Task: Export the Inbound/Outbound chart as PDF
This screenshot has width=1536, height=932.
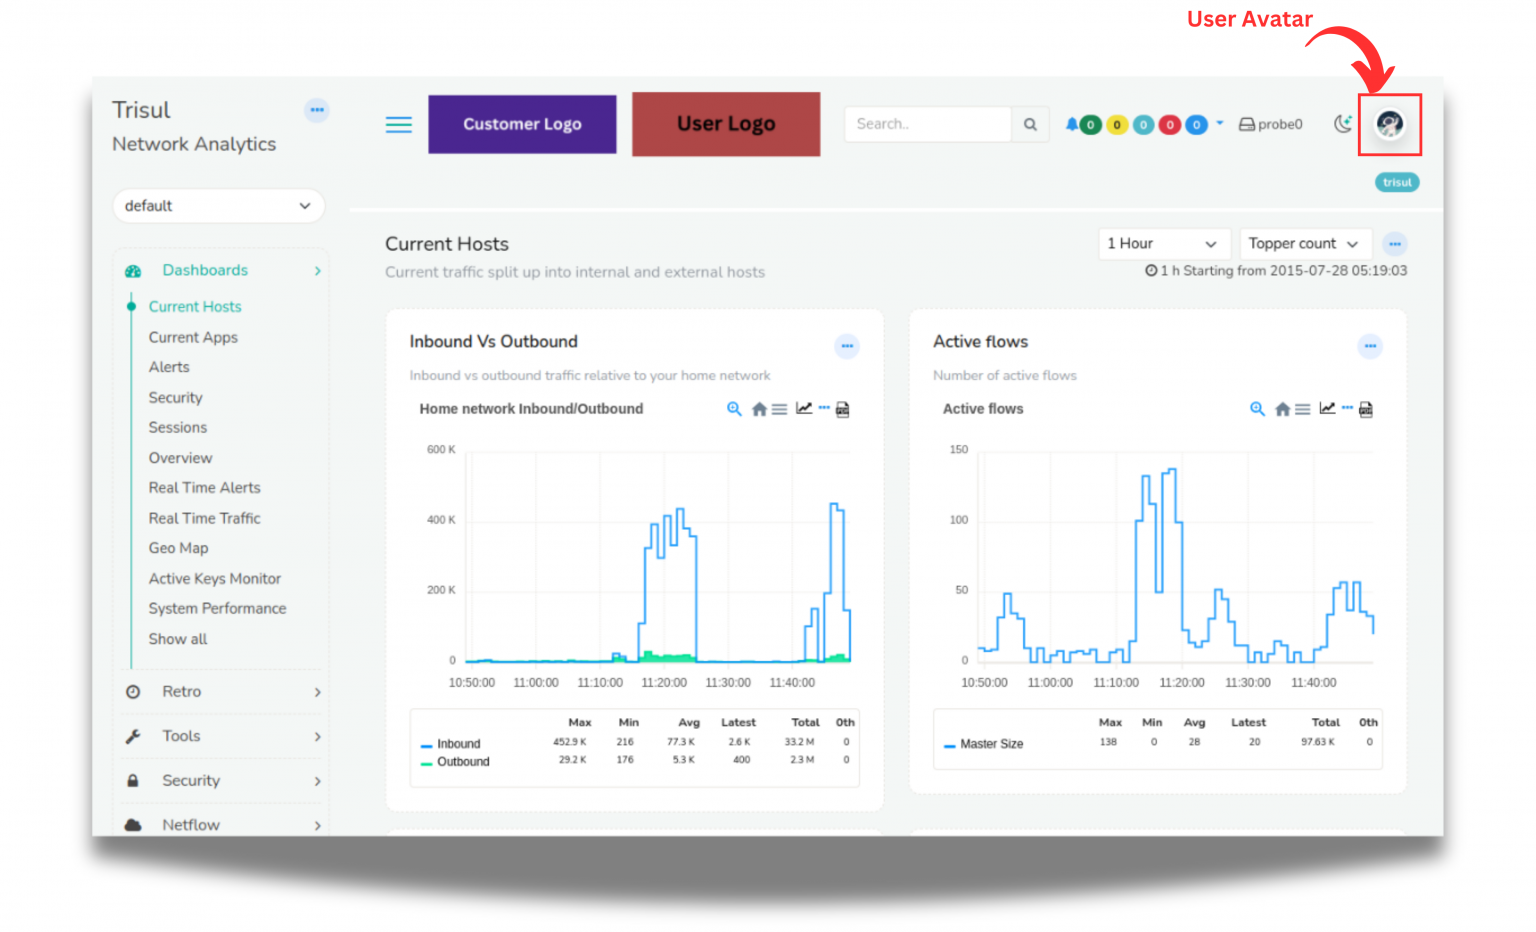Action: coord(843,409)
